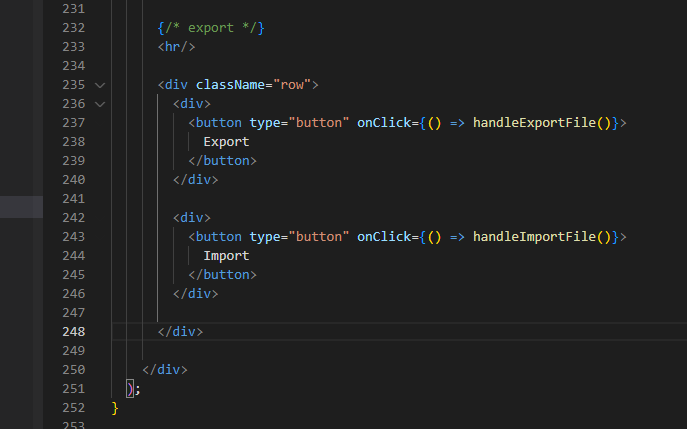The image size is (687, 429).
Task: Click className attribute on line 235
Action: (230, 85)
